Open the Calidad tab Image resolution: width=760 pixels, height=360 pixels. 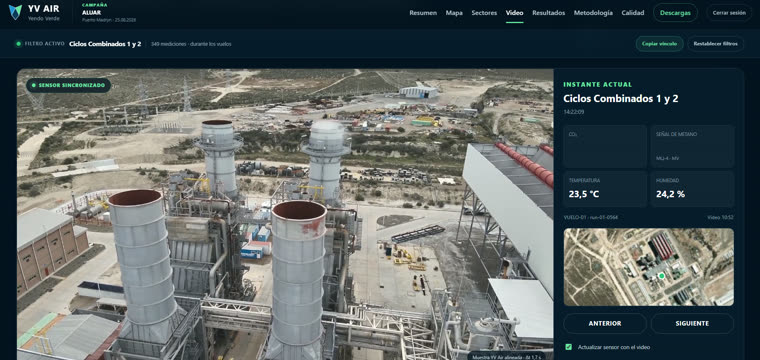633,13
